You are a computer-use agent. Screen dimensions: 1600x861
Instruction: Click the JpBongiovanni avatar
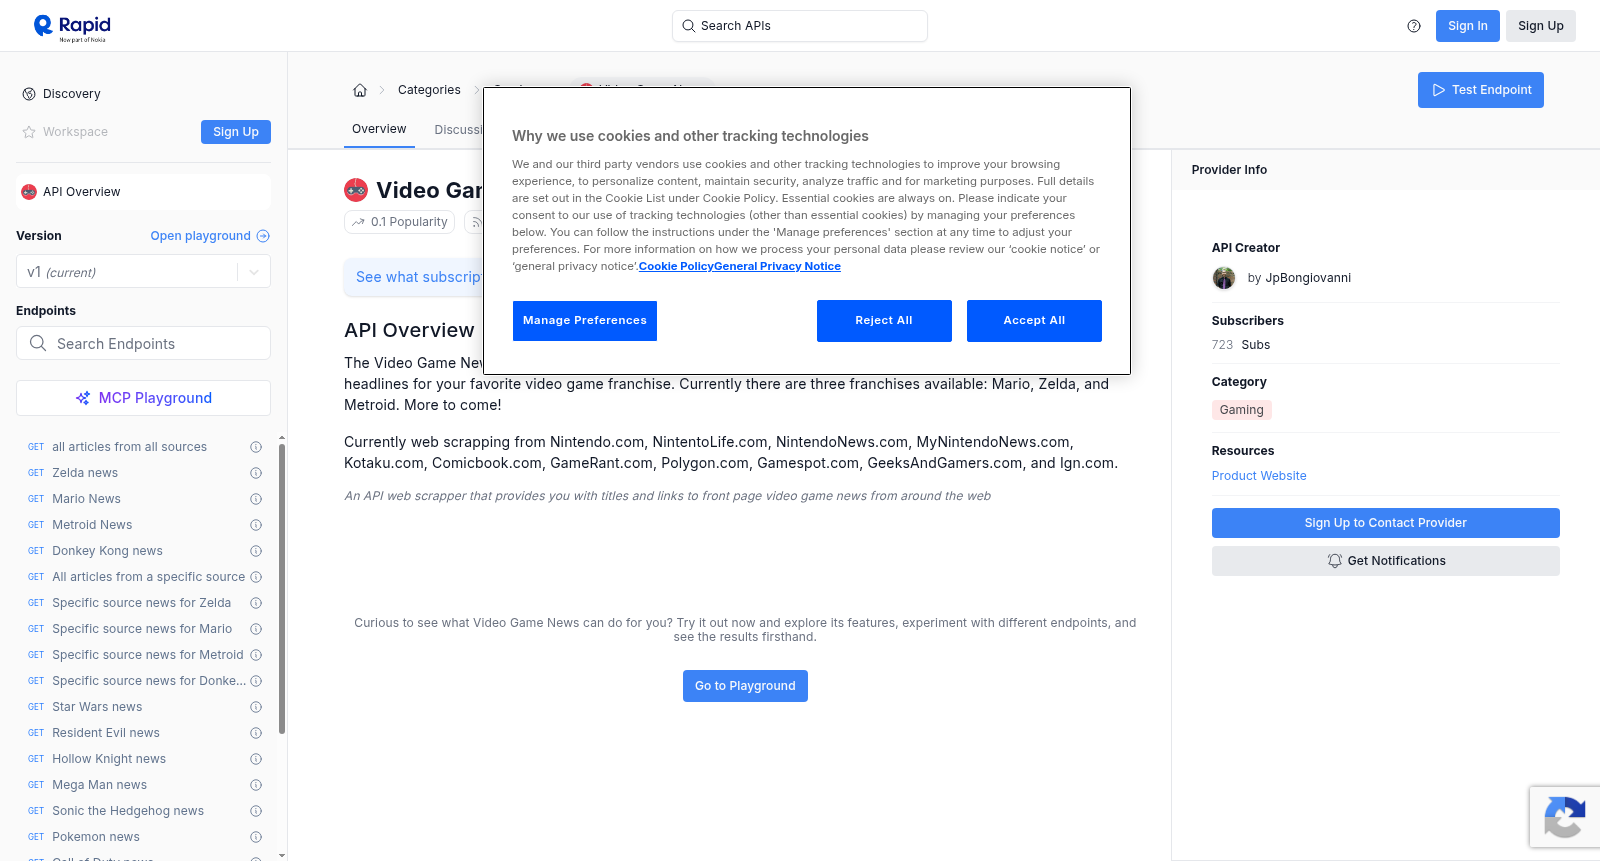point(1224,278)
